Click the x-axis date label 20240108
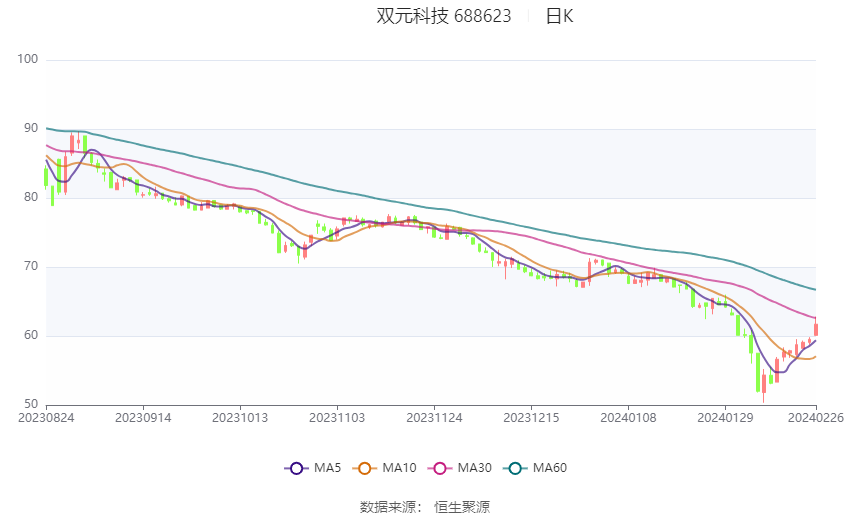Image resolution: width=850 pixels, height=517 pixels. pos(628,418)
